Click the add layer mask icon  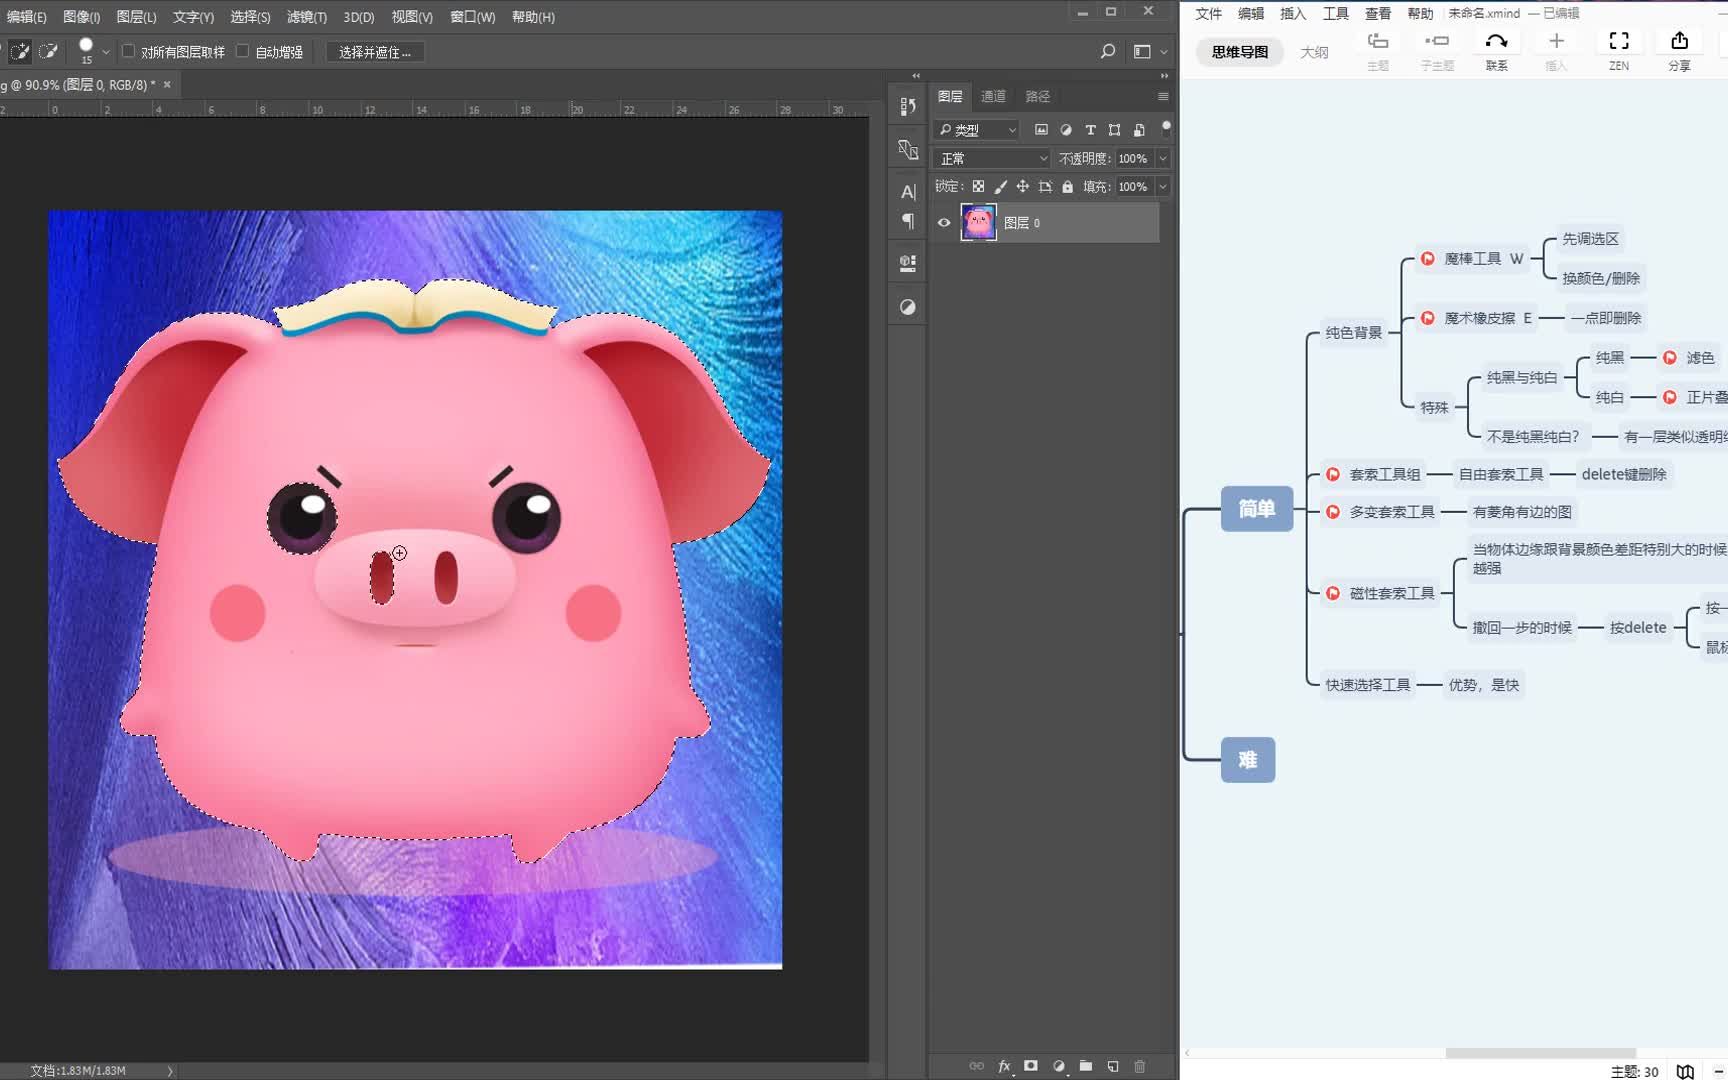pyautogui.click(x=1031, y=1066)
